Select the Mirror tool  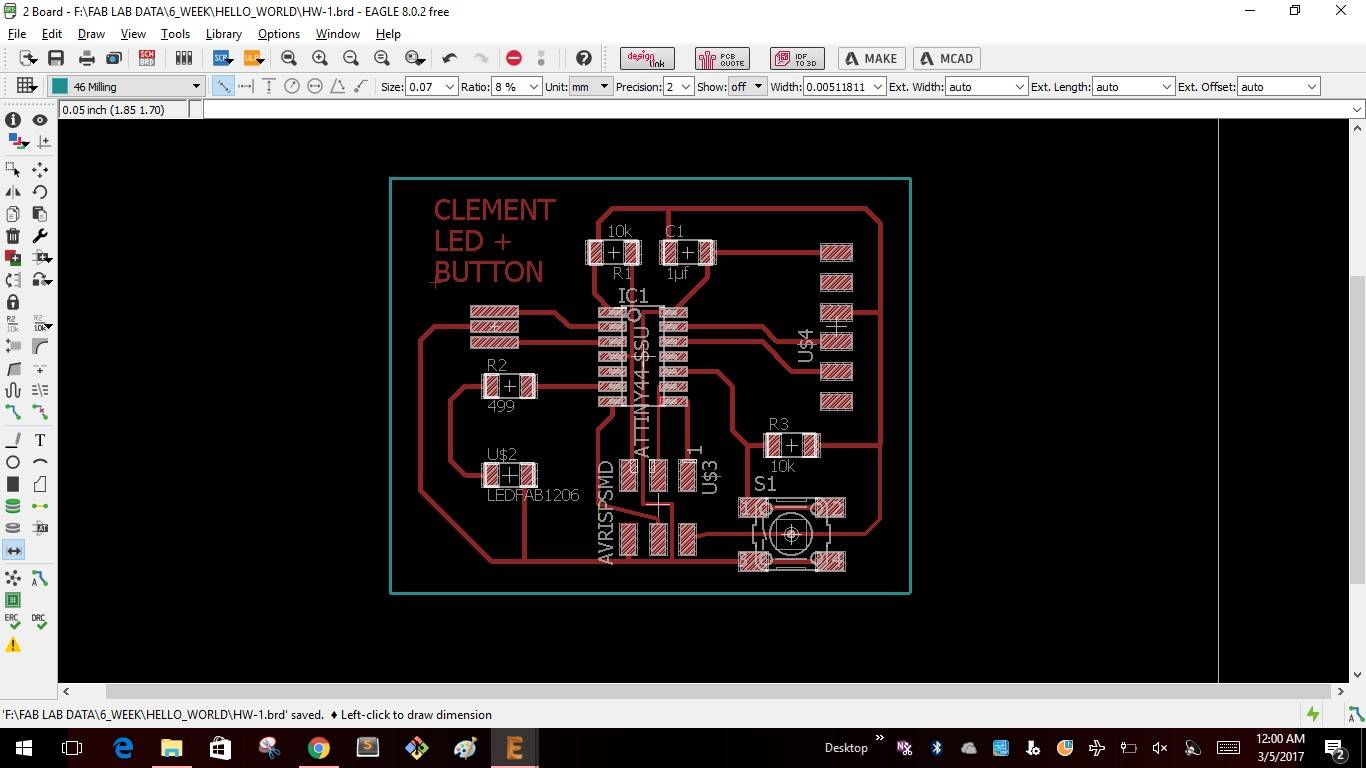click(13, 192)
